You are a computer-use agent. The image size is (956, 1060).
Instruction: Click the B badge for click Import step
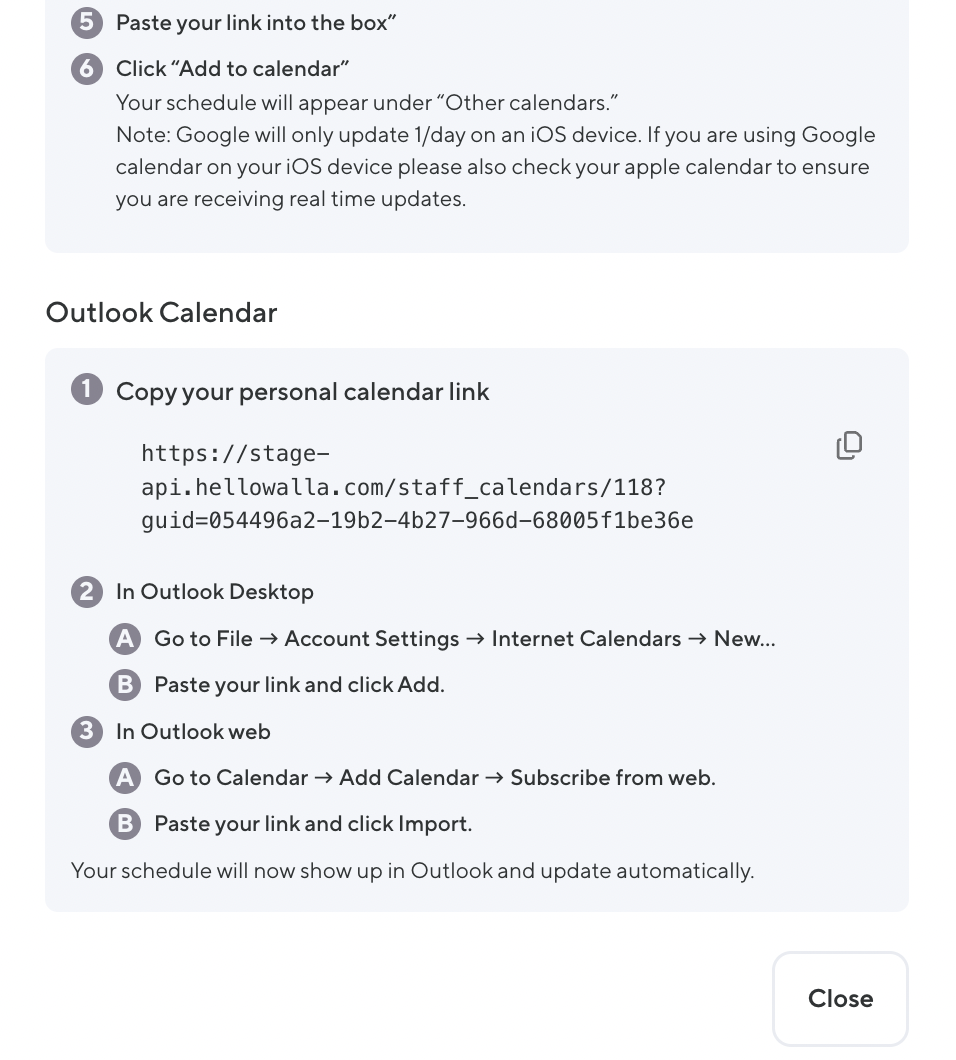pos(125,823)
